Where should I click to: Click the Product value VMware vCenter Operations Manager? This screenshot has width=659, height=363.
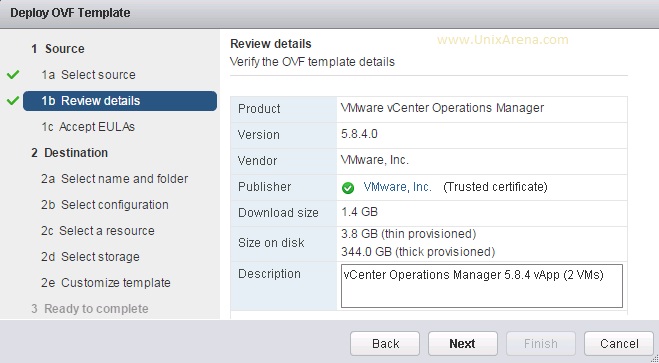tap(443, 108)
